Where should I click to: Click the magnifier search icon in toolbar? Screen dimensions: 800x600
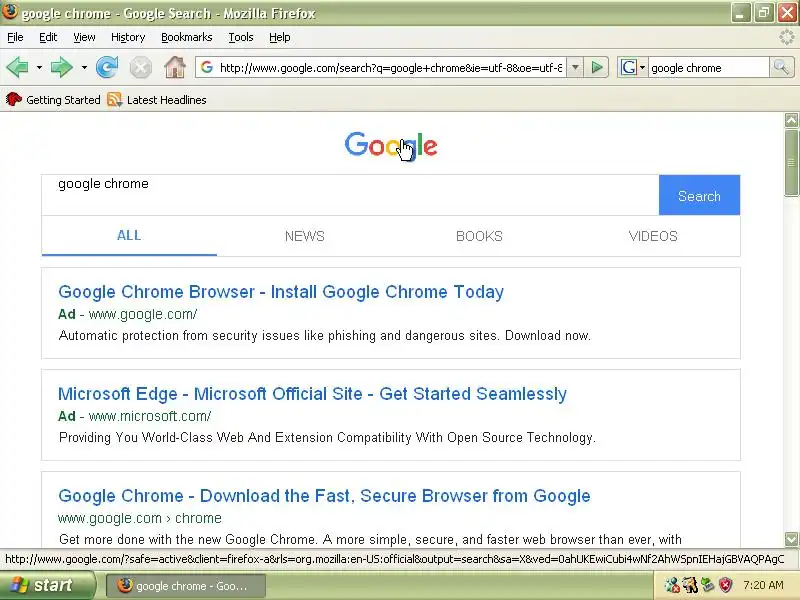tap(781, 67)
